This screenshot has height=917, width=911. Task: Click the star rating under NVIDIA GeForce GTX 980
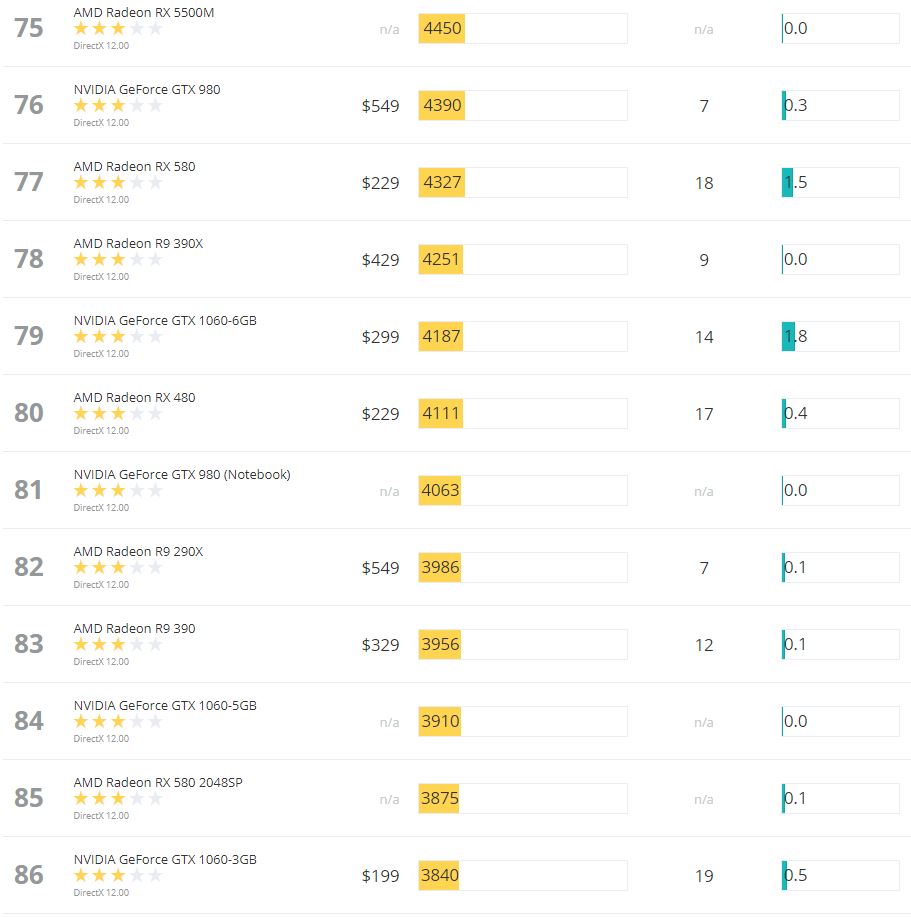[x=118, y=105]
